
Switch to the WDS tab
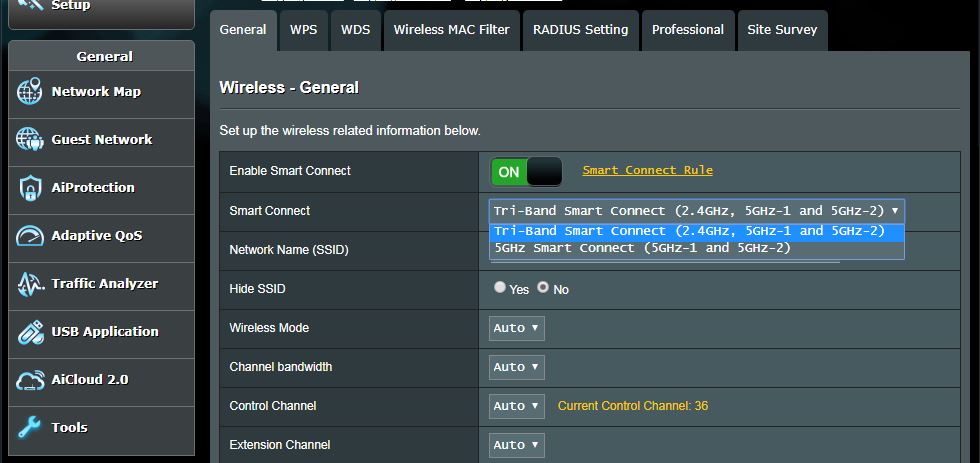click(x=356, y=30)
